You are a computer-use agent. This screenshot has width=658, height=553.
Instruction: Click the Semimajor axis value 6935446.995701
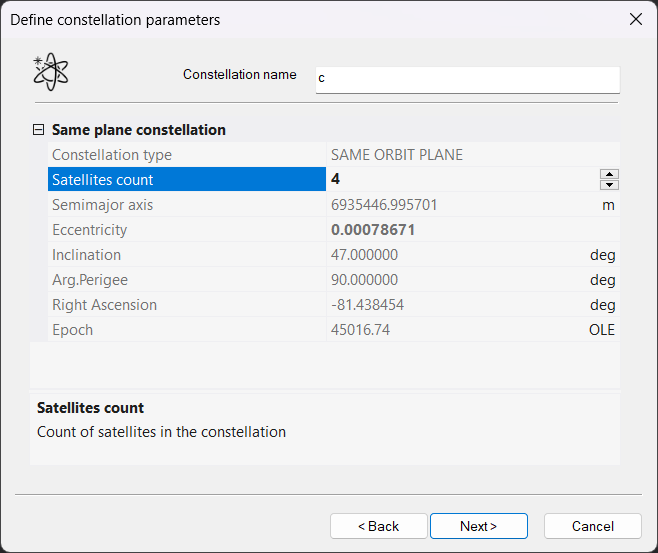tap(384, 205)
